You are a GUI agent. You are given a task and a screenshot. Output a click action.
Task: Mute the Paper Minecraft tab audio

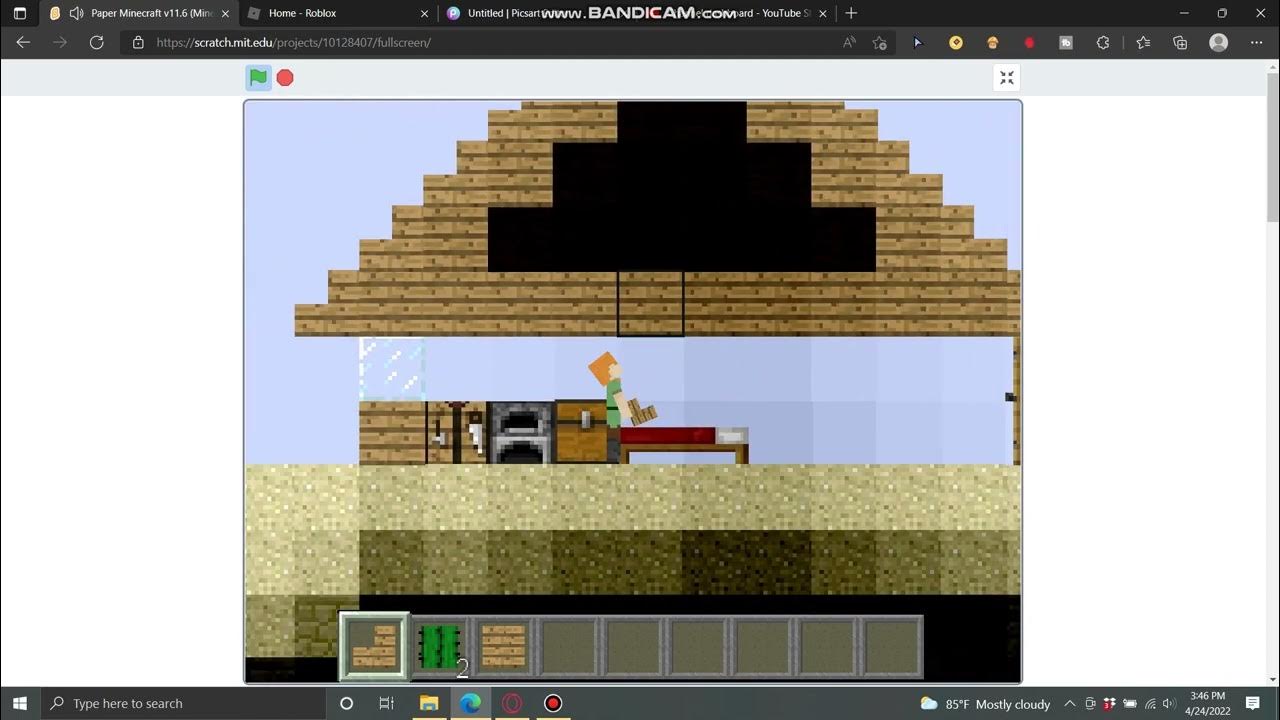77,13
